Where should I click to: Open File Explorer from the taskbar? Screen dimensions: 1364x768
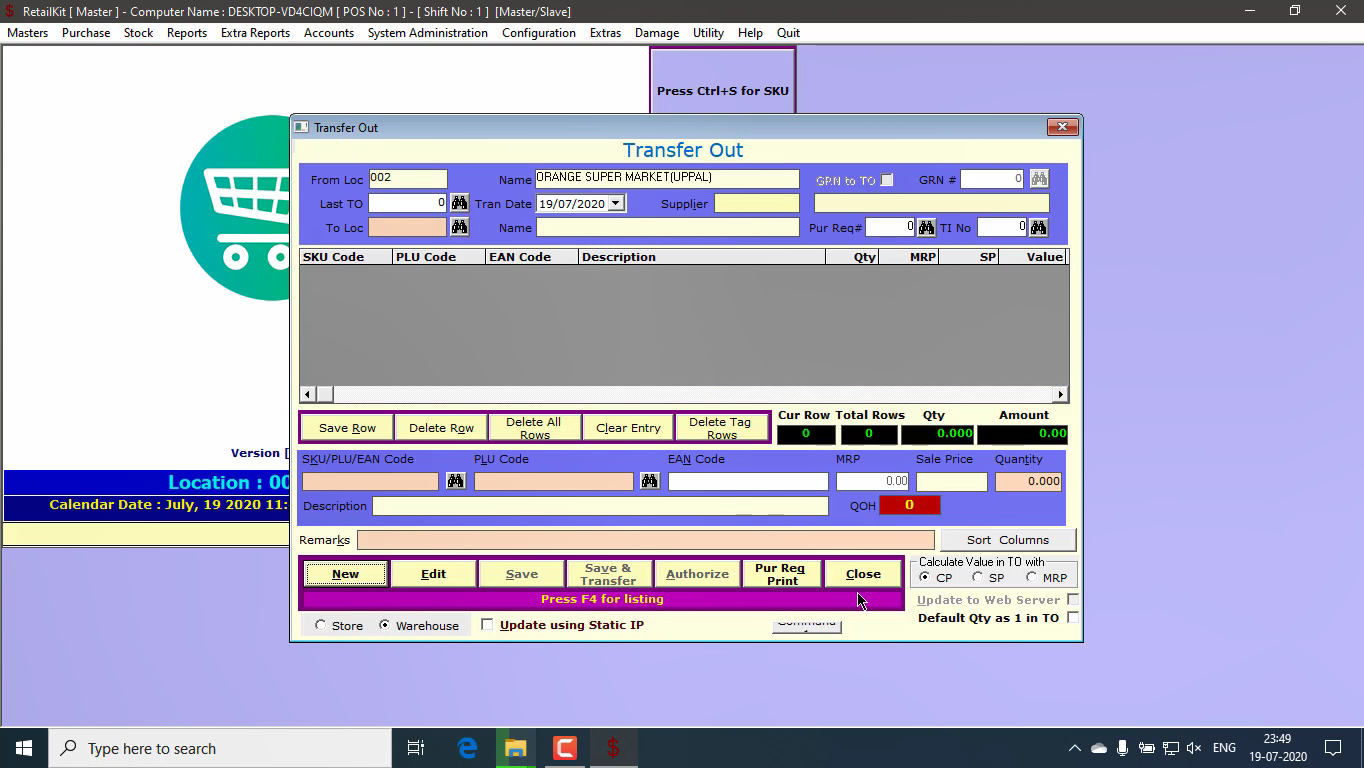point(516,748)
